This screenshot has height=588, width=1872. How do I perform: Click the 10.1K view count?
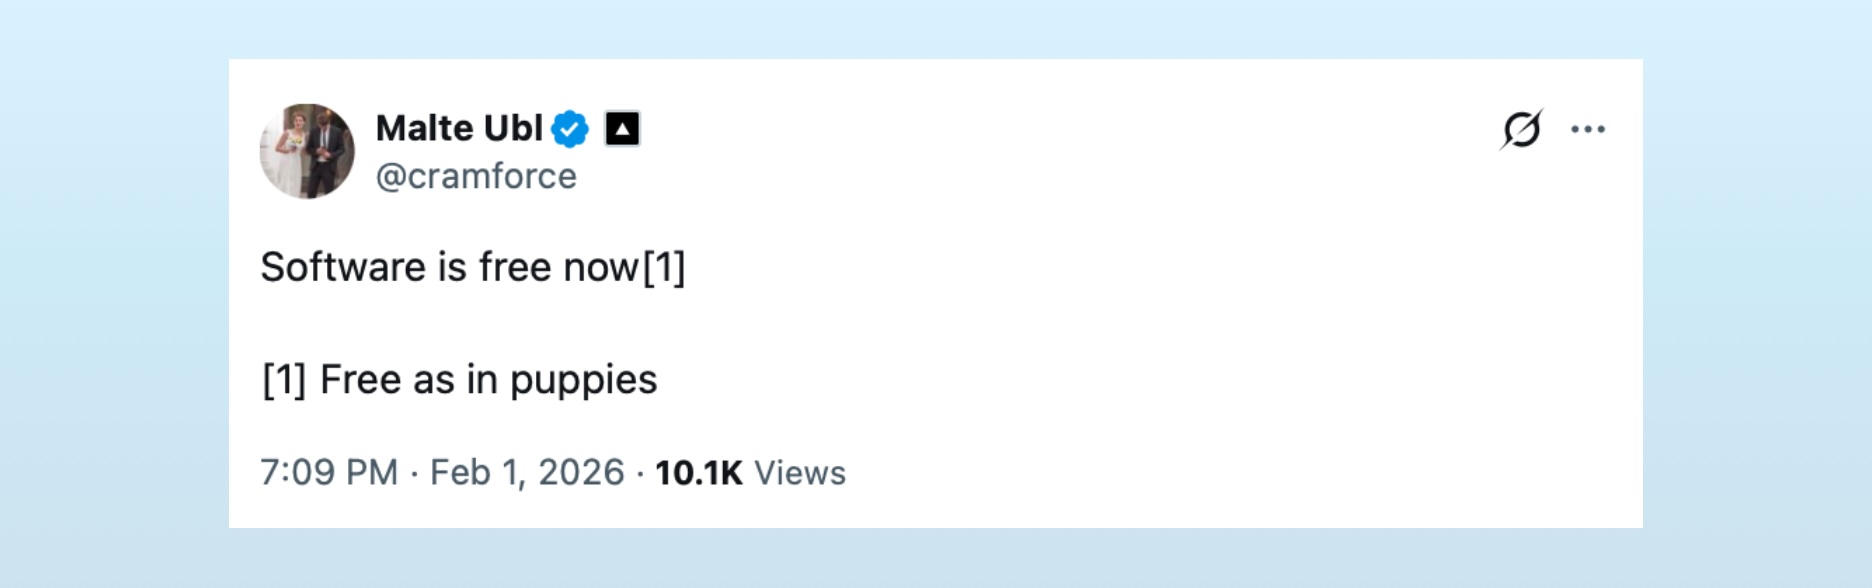click(x=698, y=472)
